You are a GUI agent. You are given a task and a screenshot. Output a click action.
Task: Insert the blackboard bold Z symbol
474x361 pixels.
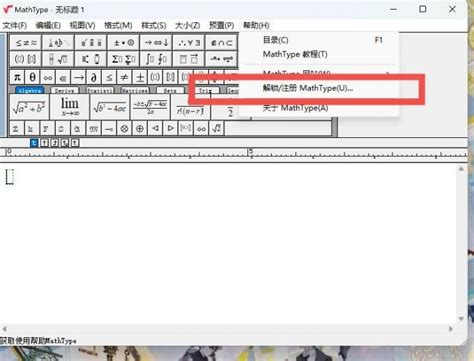click(x=16, y=128)
